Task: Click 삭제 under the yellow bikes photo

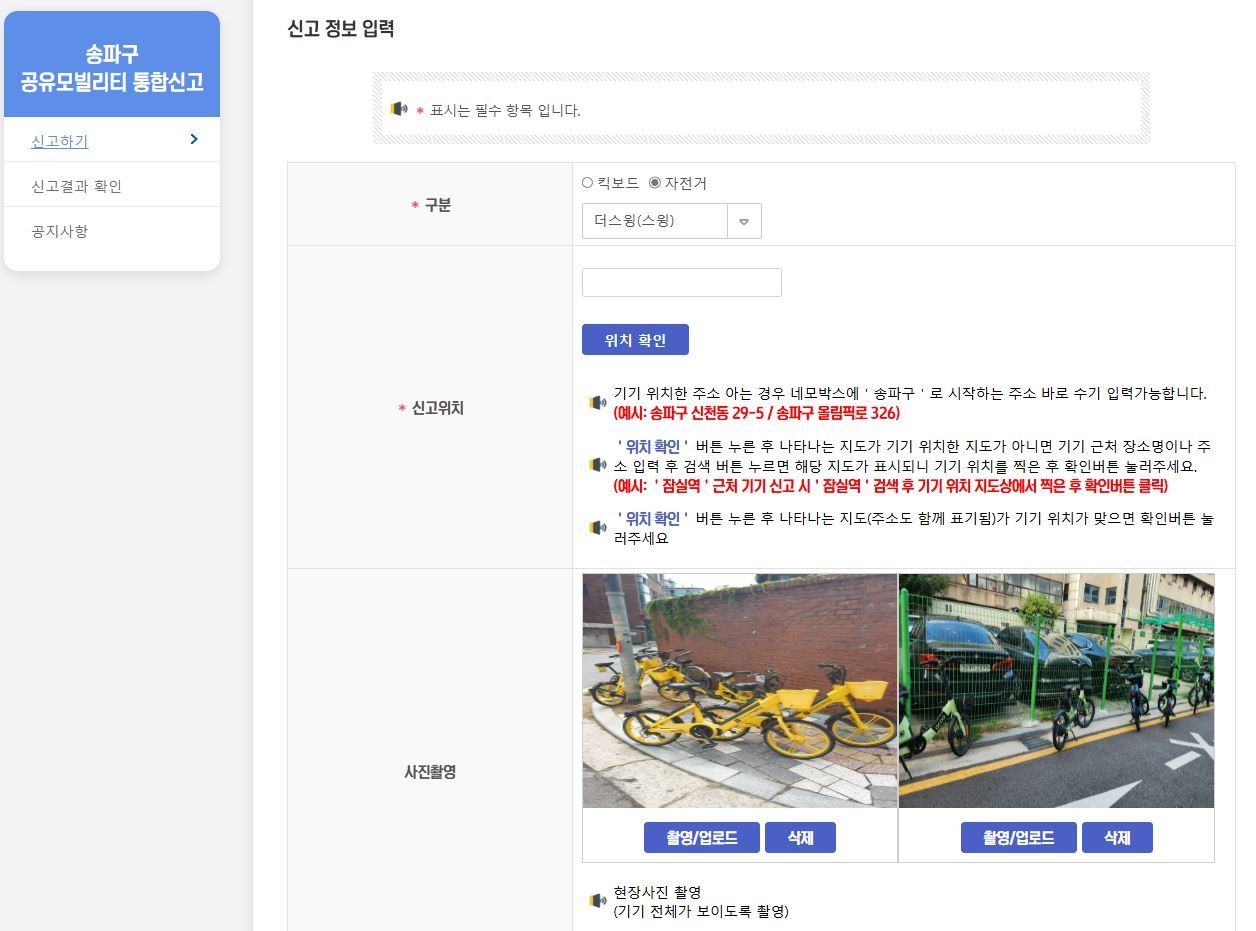Action: coord(800,838)
